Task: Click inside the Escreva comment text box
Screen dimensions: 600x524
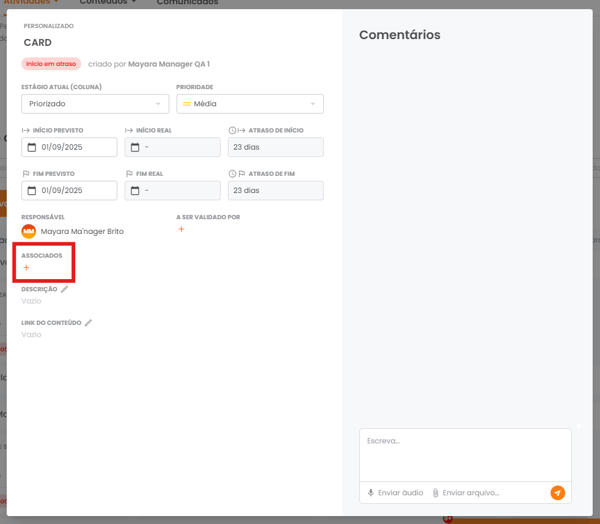Action: [x=465, y=455]
